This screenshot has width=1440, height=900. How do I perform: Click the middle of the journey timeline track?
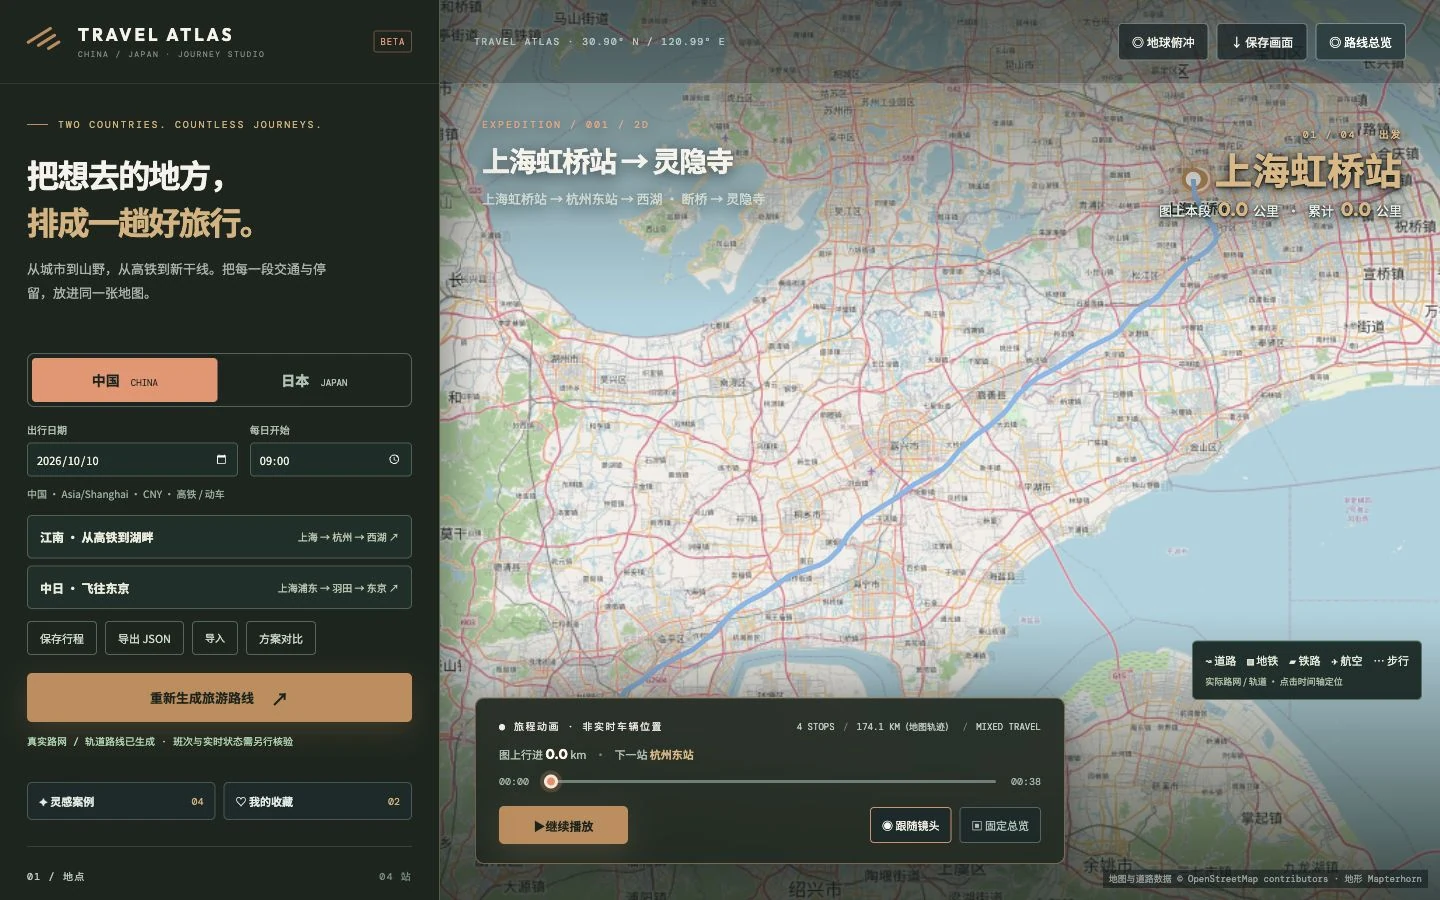770,781
